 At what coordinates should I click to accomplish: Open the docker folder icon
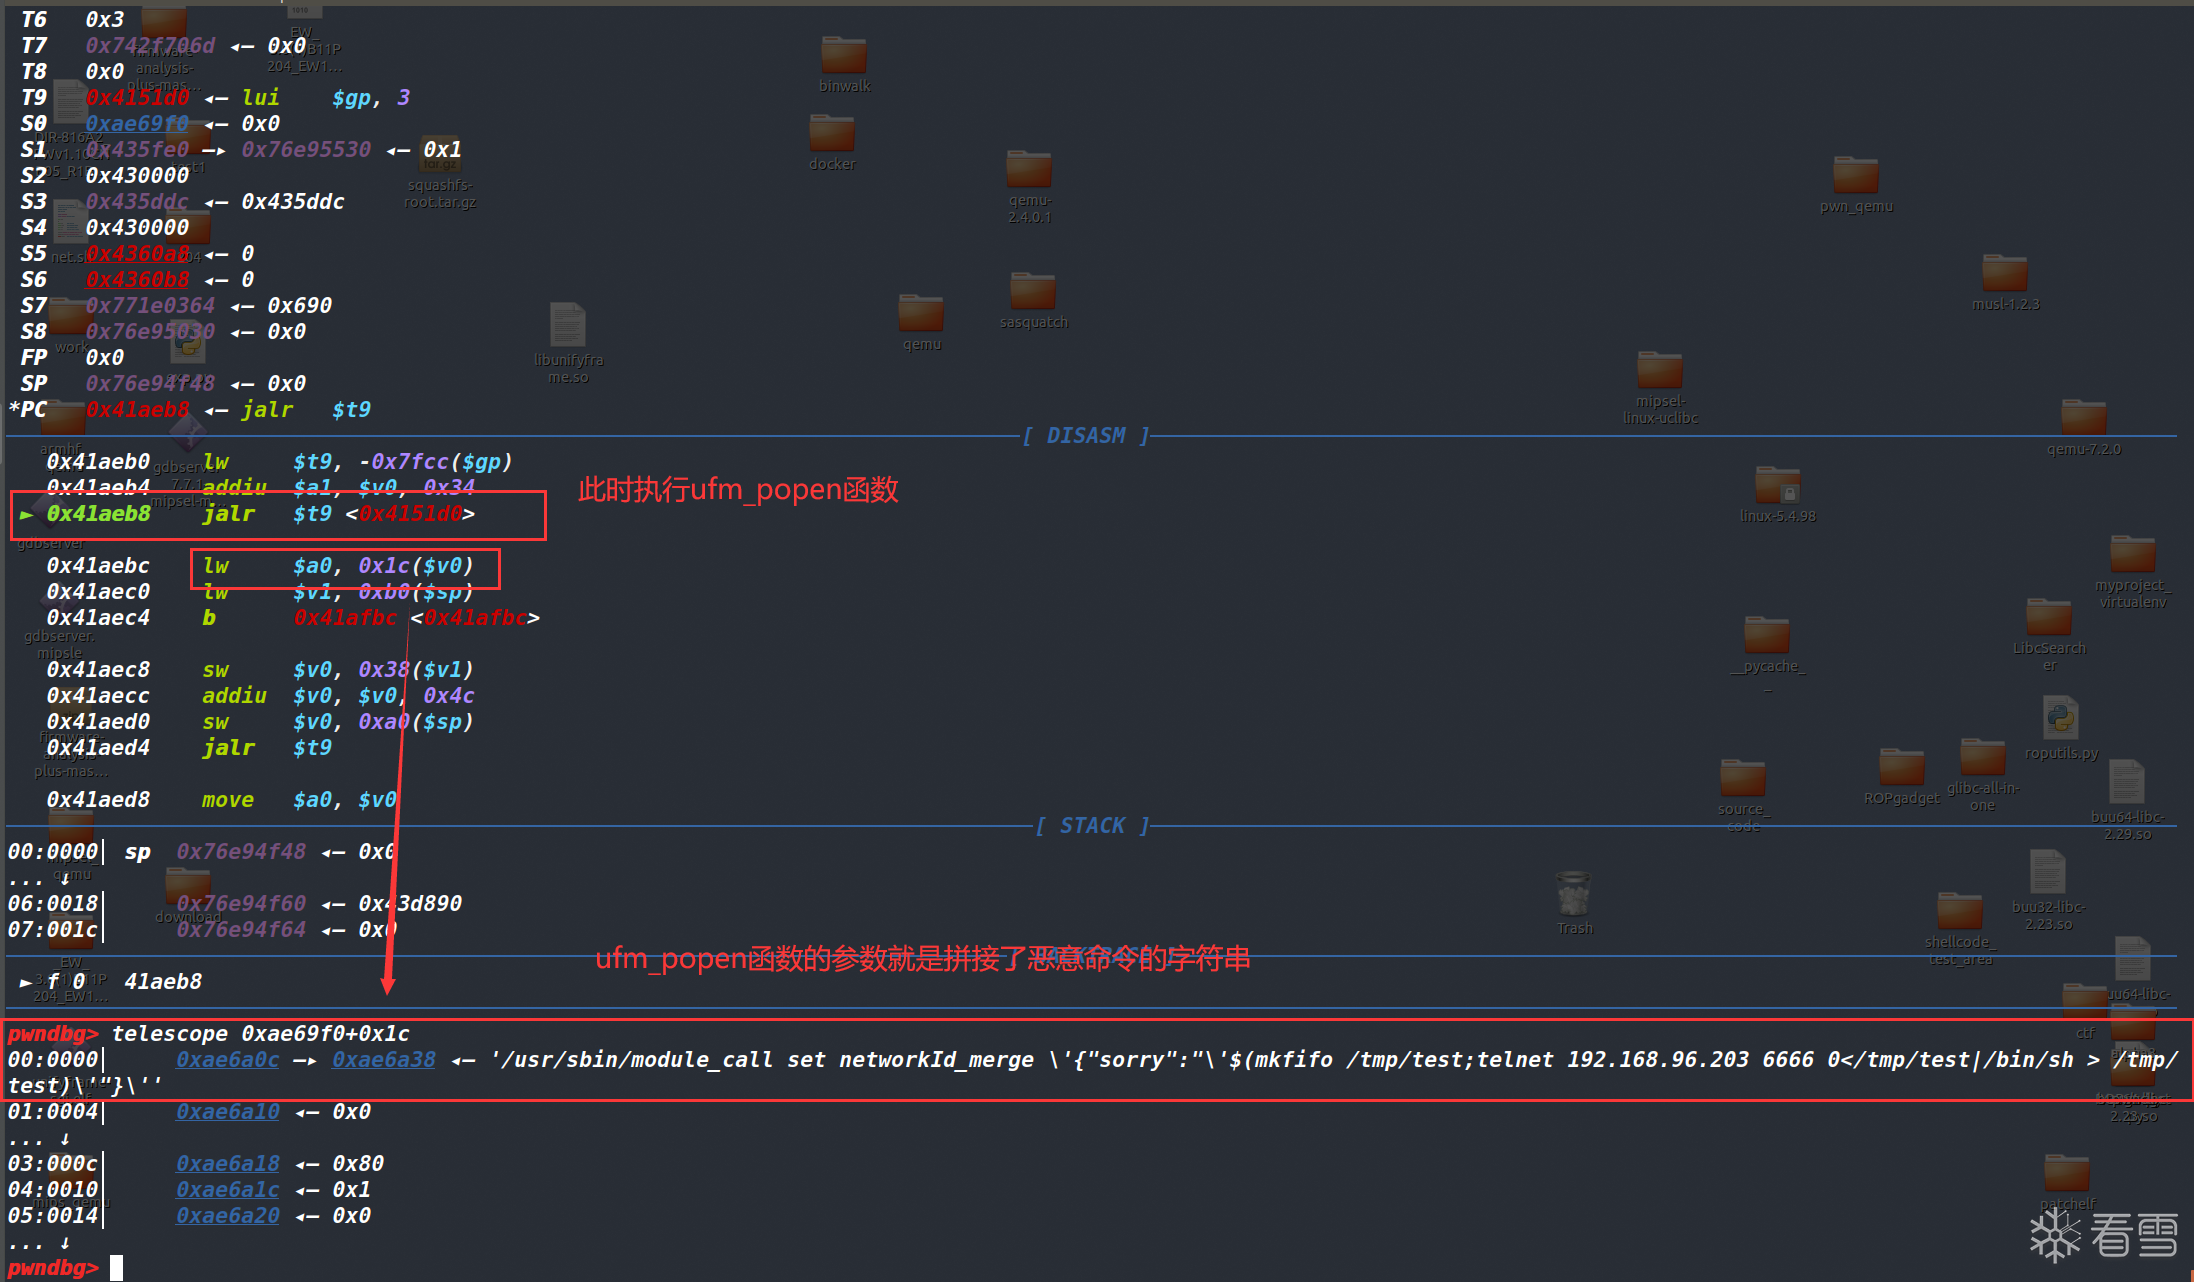tap(831, 134)
